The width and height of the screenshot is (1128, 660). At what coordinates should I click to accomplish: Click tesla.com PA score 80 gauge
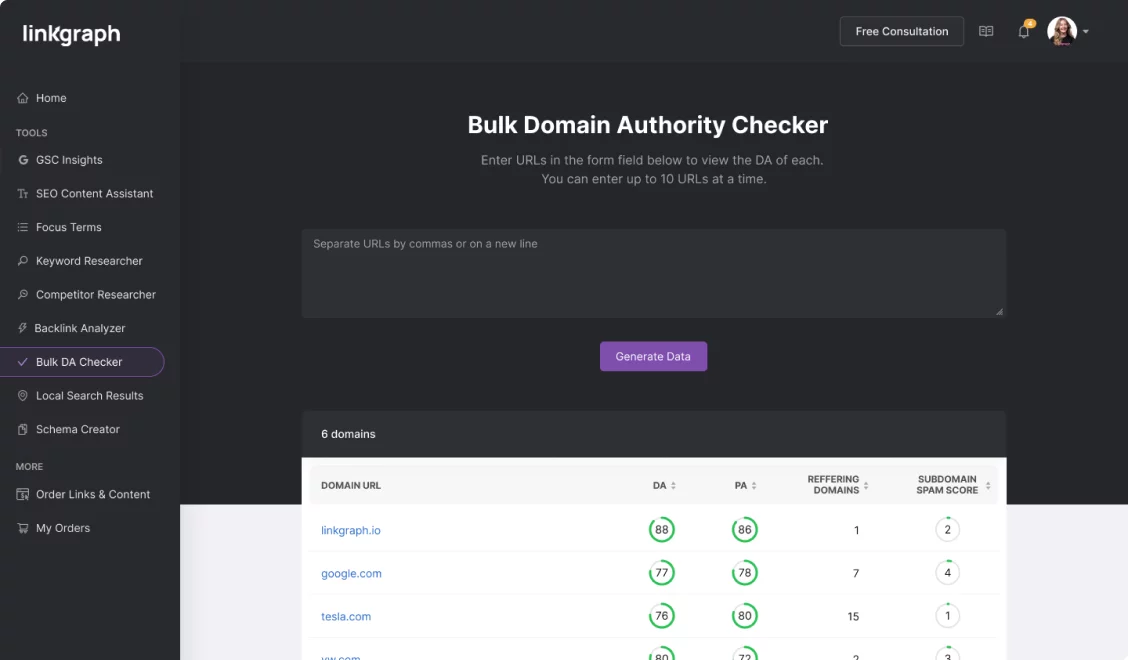[x=745, y=616]
